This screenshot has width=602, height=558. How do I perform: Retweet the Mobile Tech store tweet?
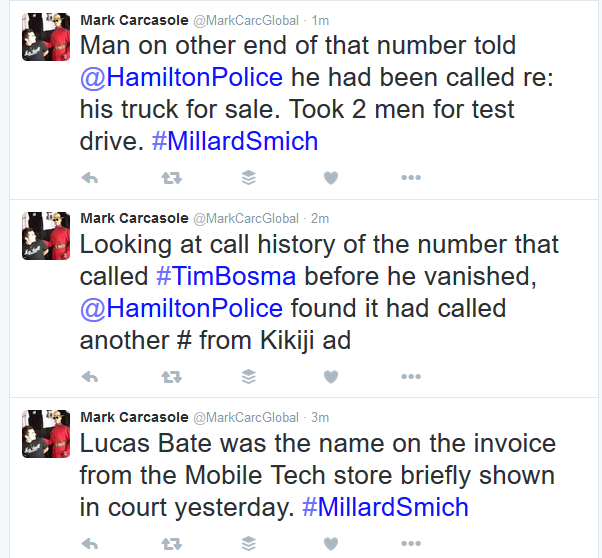pyautogui.click(x=170, y=544)
